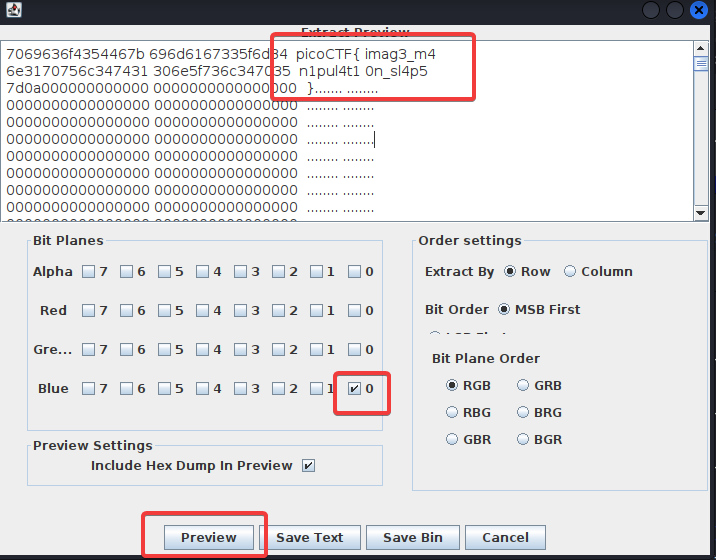The height and width of the screenshot is (560, 716).
Task: Select Blue bit plane 3
Action: click(x=240, y=389)
